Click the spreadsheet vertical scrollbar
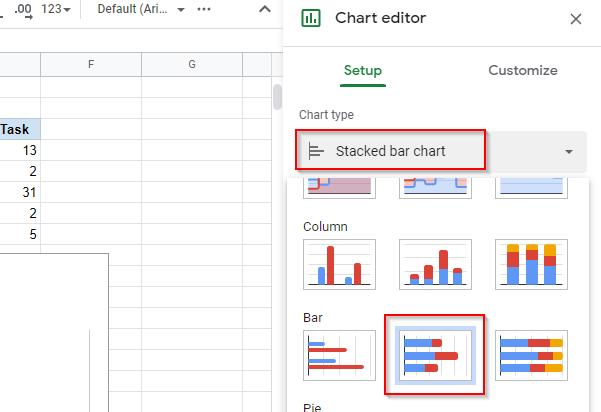 click(278, 97)
